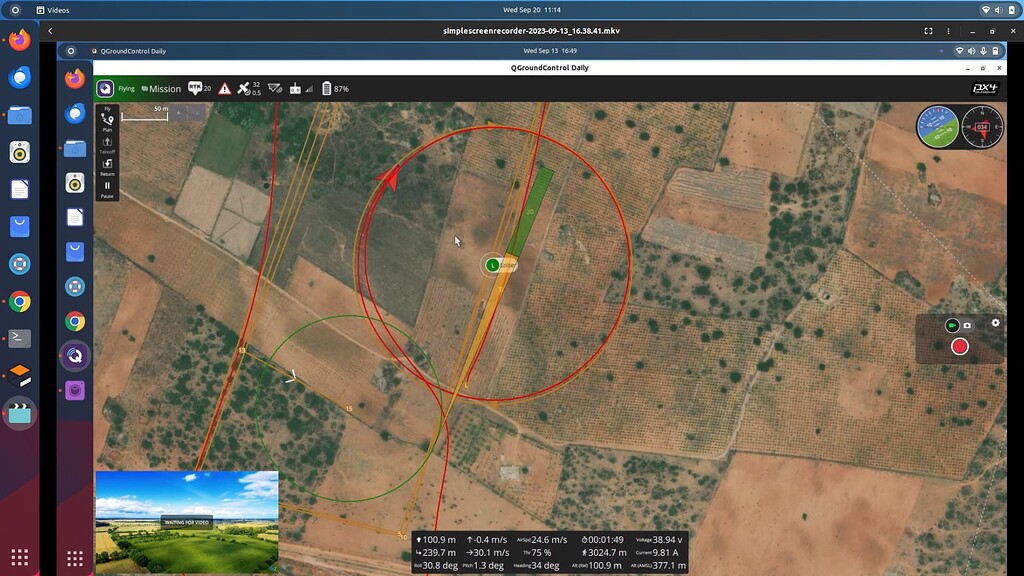Click the waiting-for-video preview thumbnail
Viewport: 1024px width, 576px height.
(x=186, y=520)
